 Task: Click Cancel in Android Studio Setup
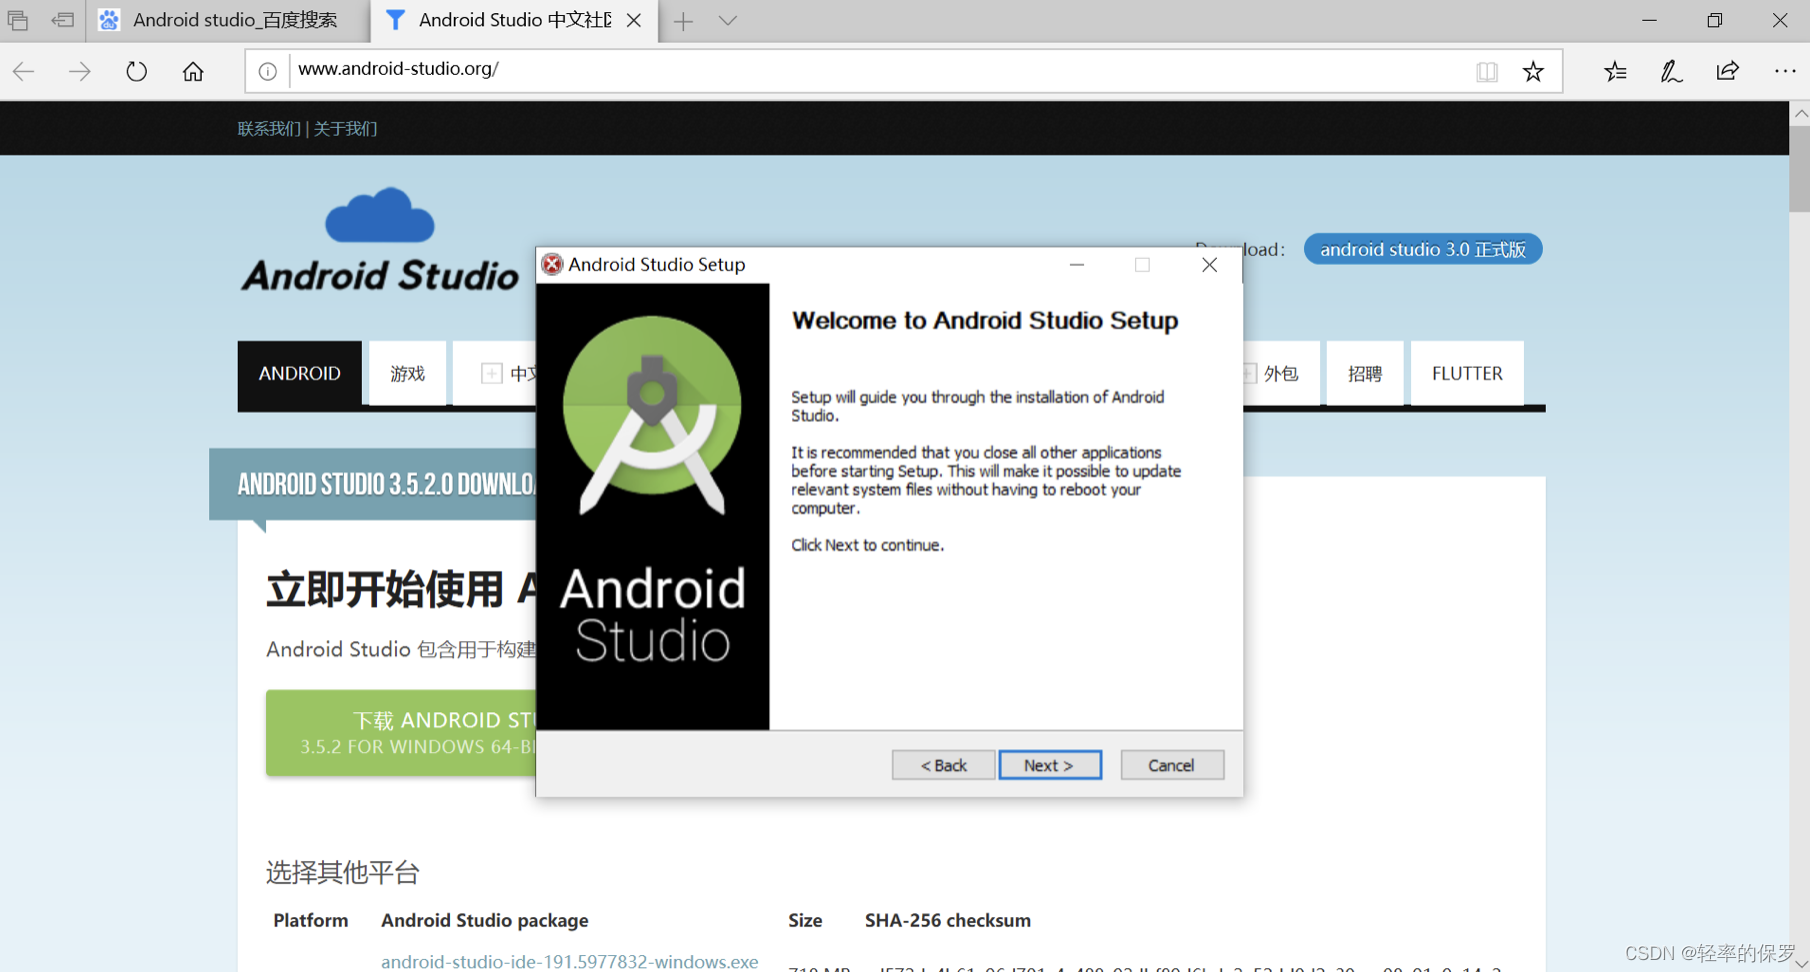tap(1172, 765)
